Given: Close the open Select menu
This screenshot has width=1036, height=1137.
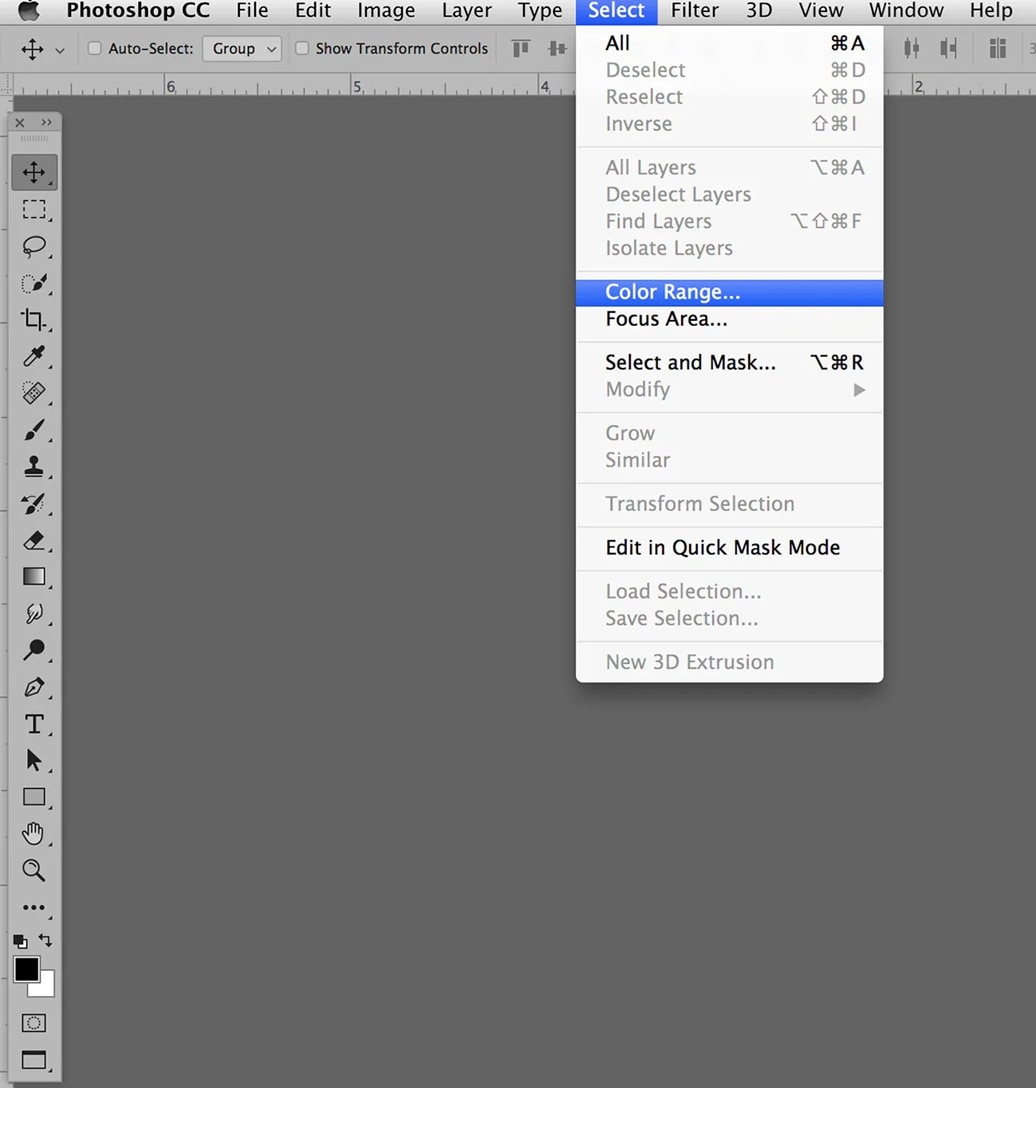Looking at the screenshot, I should coord(616,10).
